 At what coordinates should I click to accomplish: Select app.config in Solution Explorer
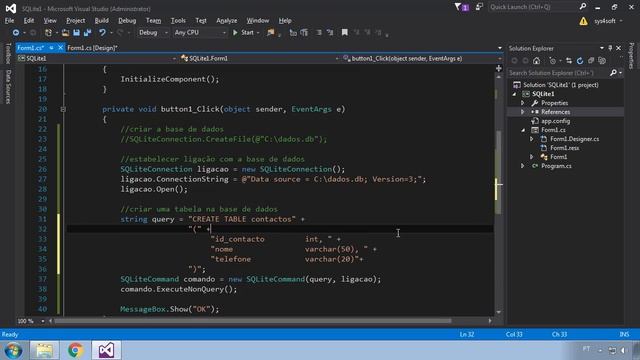(556, 121)
